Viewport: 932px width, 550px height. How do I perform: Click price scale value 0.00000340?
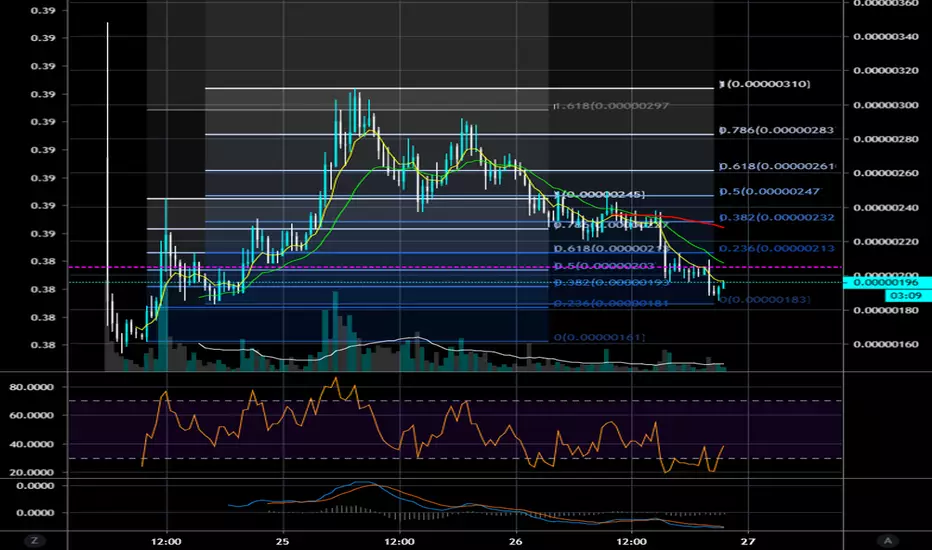click(886, 37)
